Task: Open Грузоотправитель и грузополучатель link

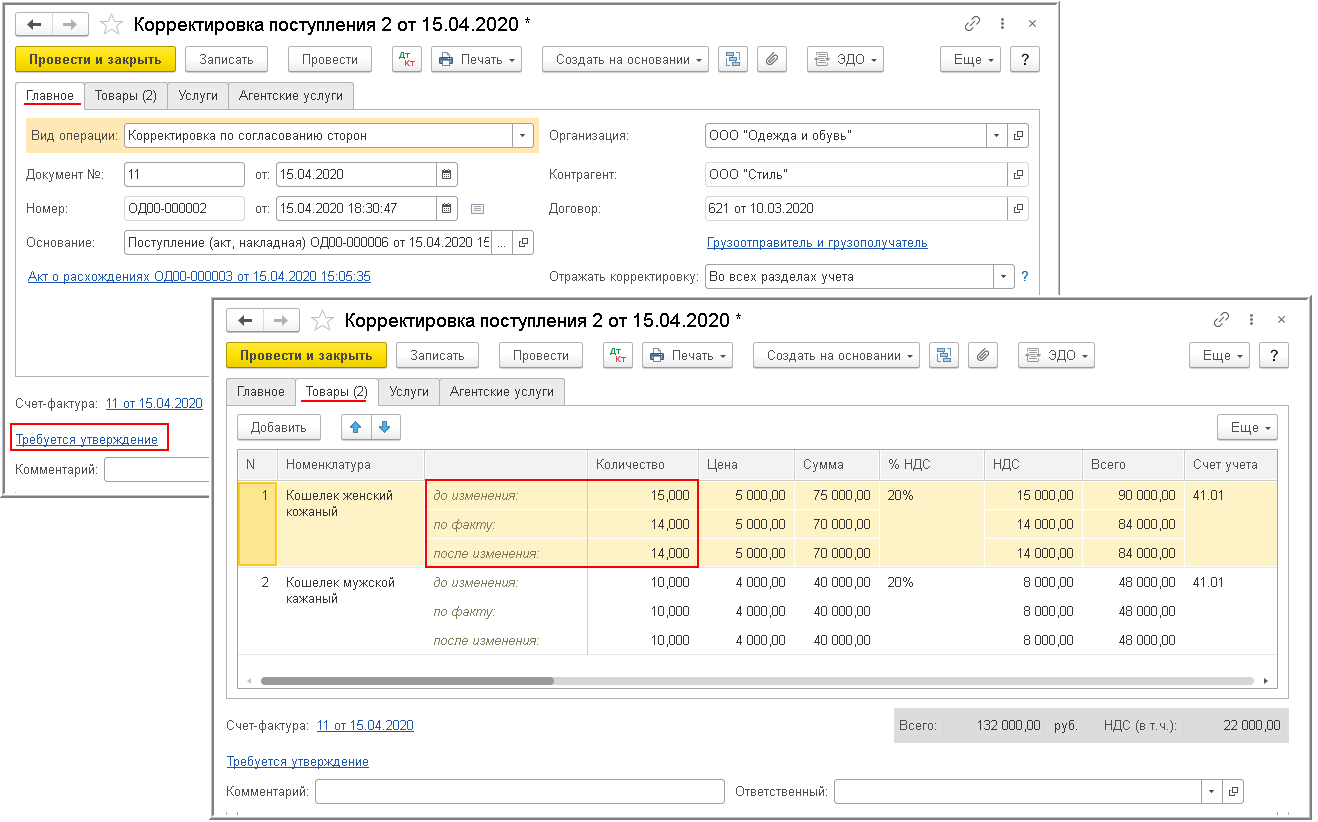Action: click(817, 243)
